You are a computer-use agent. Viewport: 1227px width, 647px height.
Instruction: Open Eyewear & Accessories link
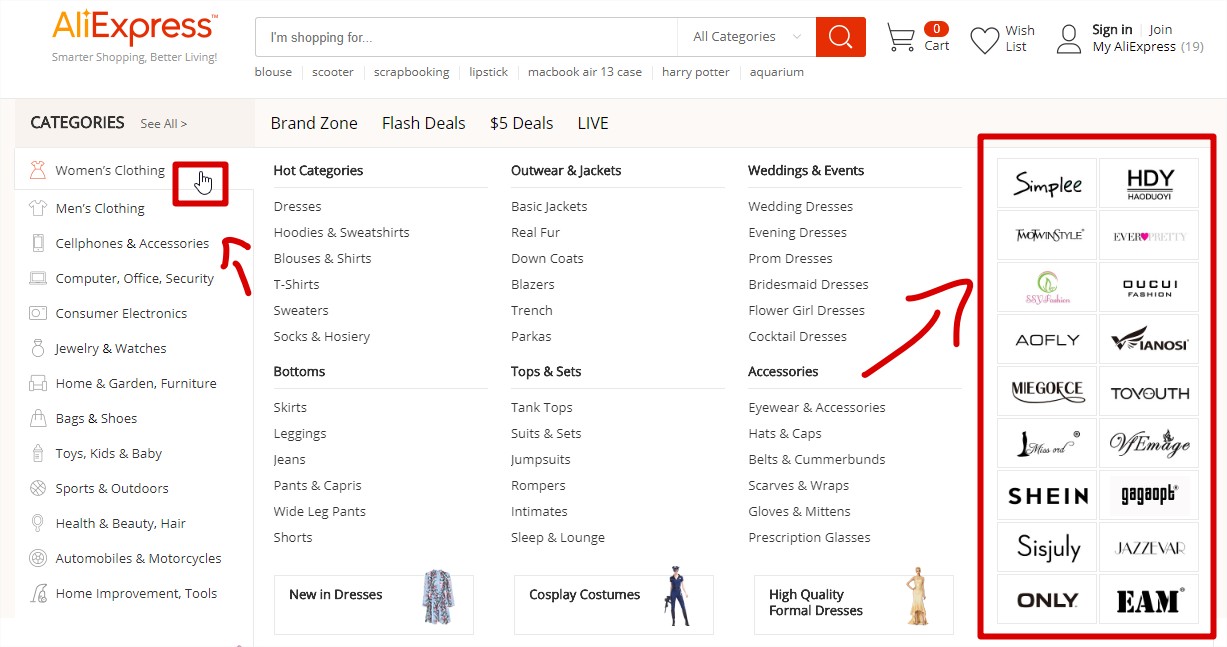coord(817,407)
